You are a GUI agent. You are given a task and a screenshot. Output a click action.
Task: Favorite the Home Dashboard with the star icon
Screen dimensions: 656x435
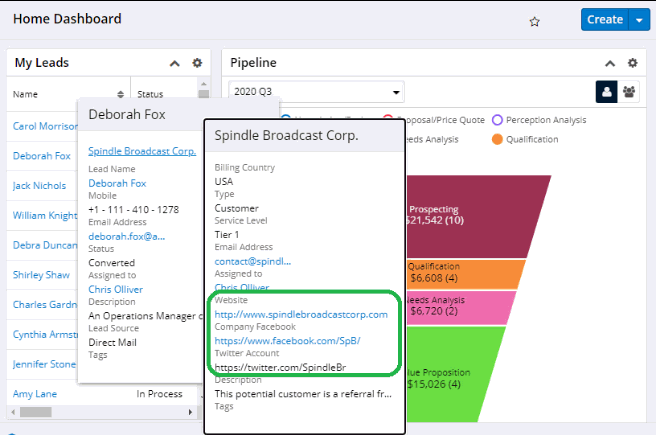[x=534, y=21]
